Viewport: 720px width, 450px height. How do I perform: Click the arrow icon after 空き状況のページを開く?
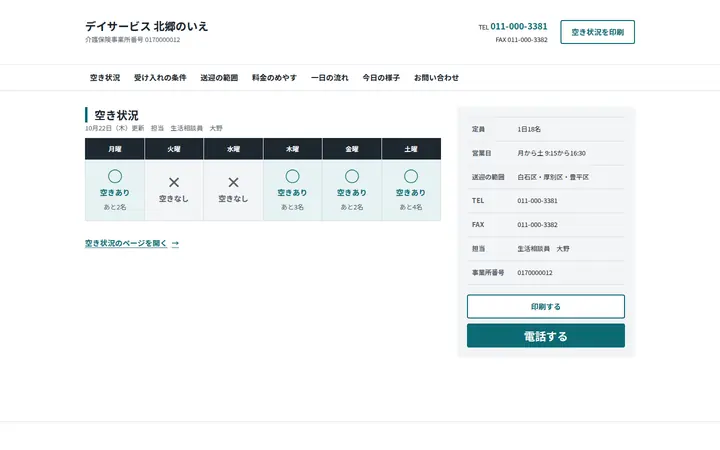pos(175,243)
